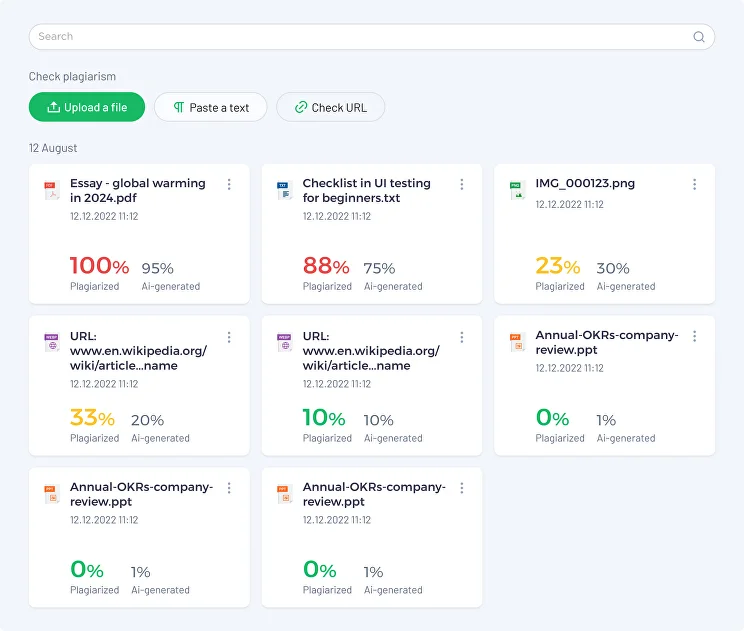Open the more options menu on the Checklist in UI testing card

tap(462, 184)
